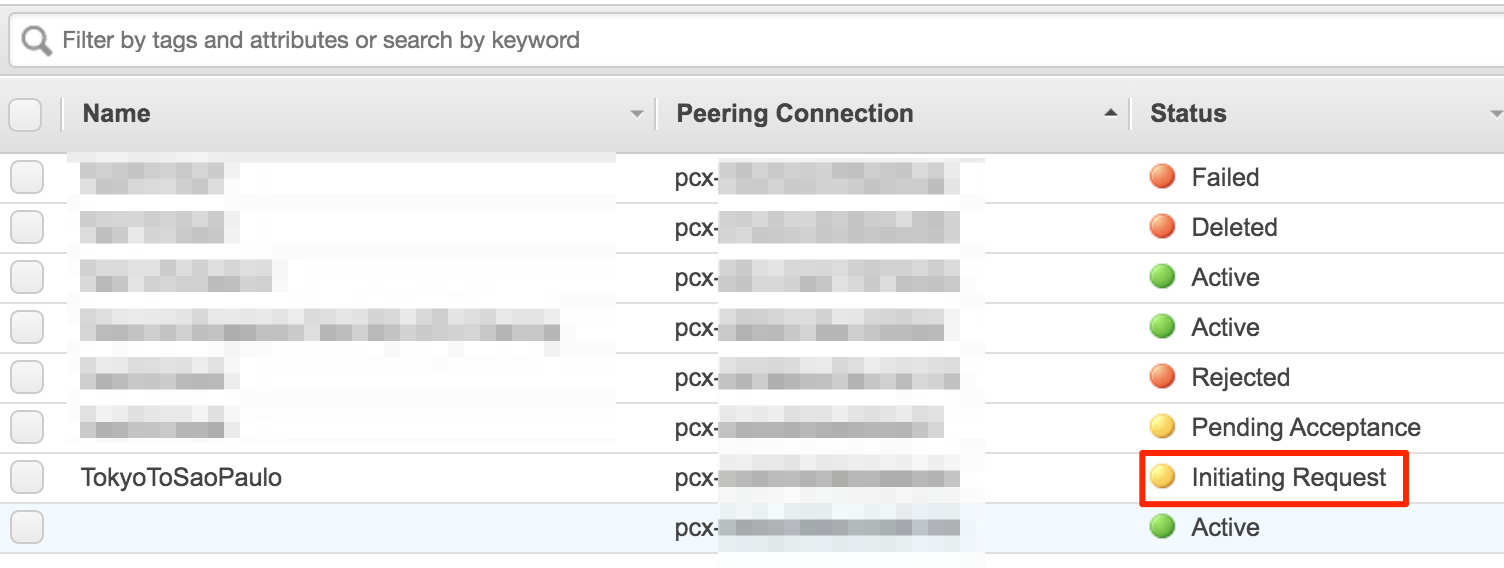Click the search magnifier icon
Image resolution: width=1504 pixels, height=568 pixels.
(37, 41)
